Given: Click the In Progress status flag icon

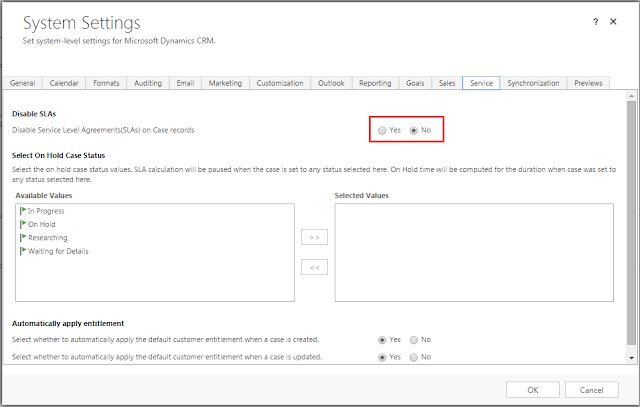Looking at the screenshot, I should click(23, 211).
